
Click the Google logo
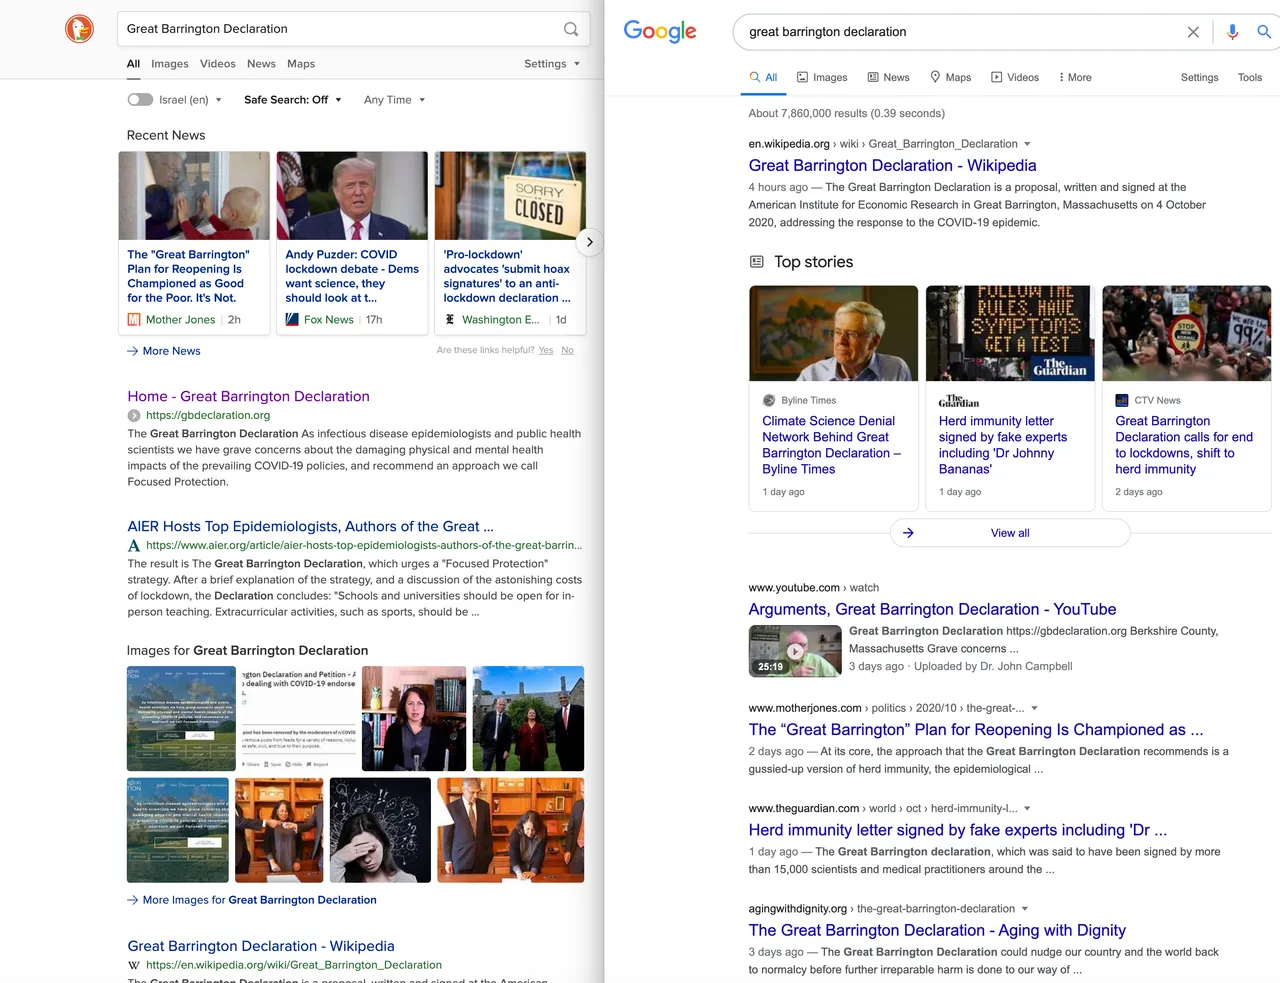660,31
